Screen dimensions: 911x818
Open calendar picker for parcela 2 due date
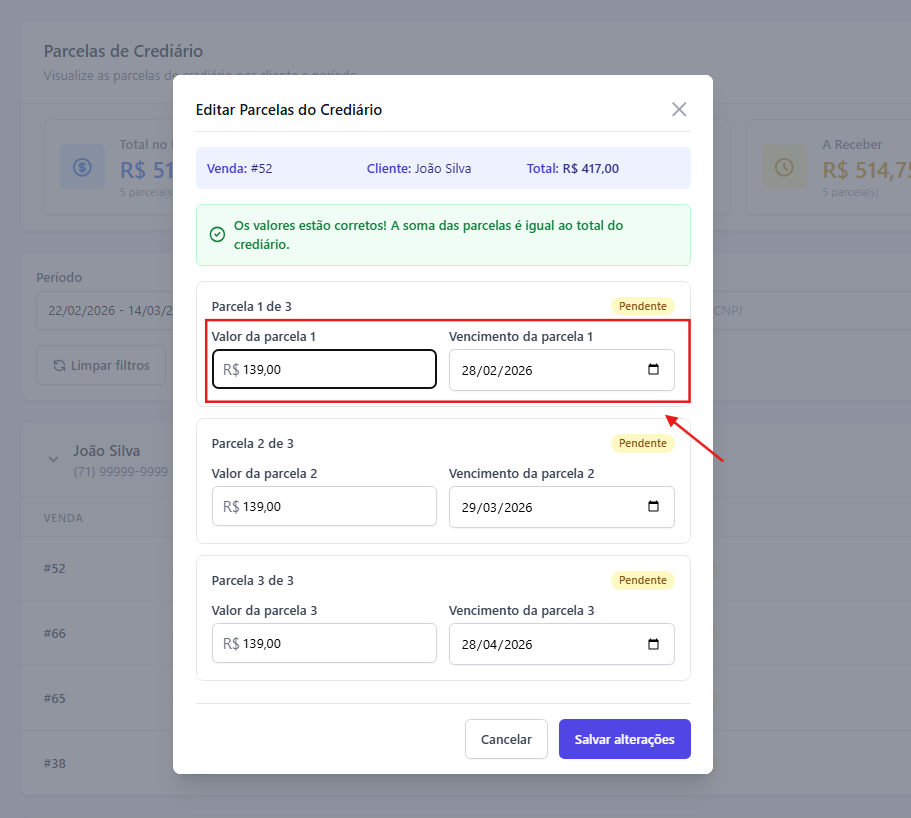654,506
